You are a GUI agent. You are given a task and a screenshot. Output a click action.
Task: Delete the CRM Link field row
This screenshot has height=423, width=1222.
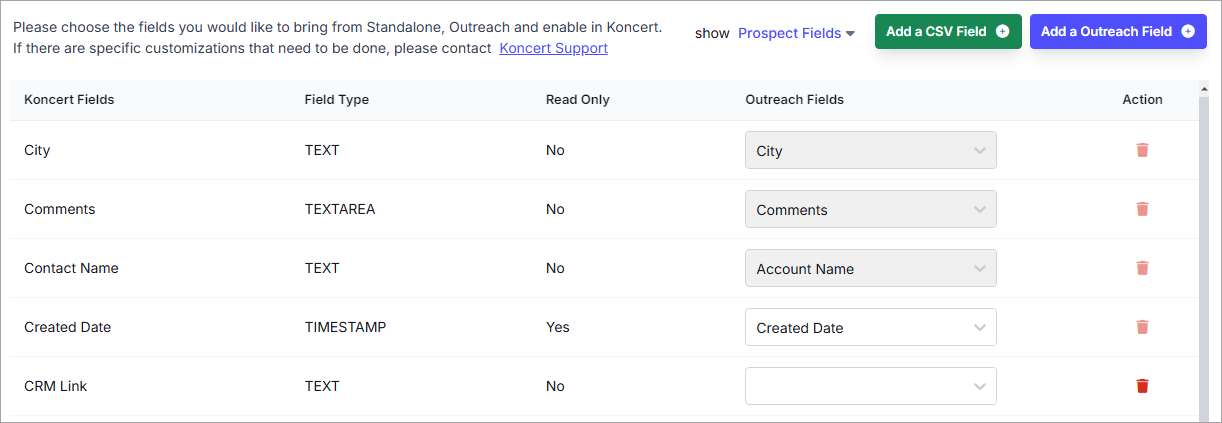click(1142, 386)
